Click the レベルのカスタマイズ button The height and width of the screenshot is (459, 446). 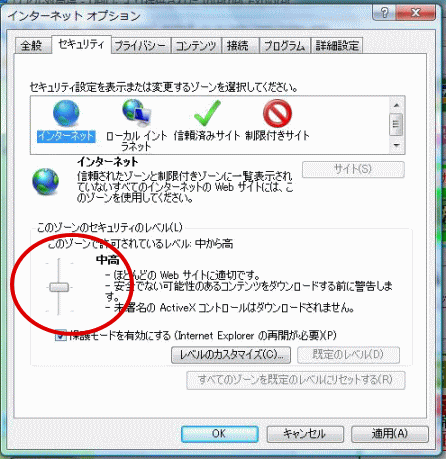tap(231, 355)
